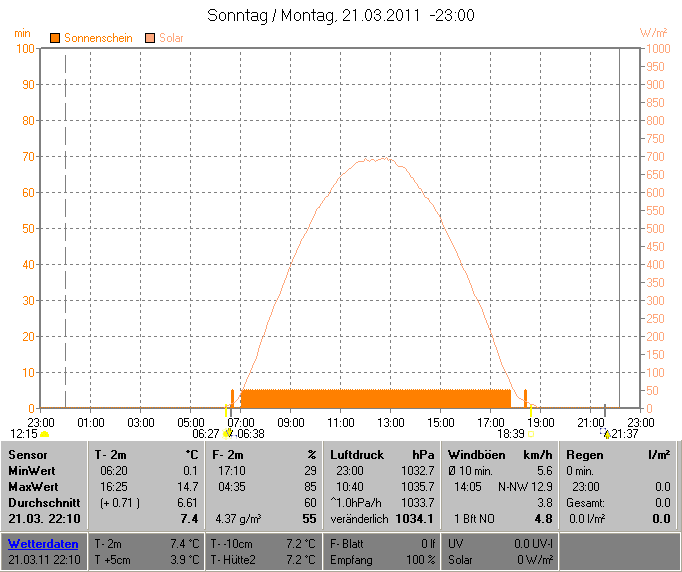Select the T- 2m temperature column header

(x=113, y=455)
